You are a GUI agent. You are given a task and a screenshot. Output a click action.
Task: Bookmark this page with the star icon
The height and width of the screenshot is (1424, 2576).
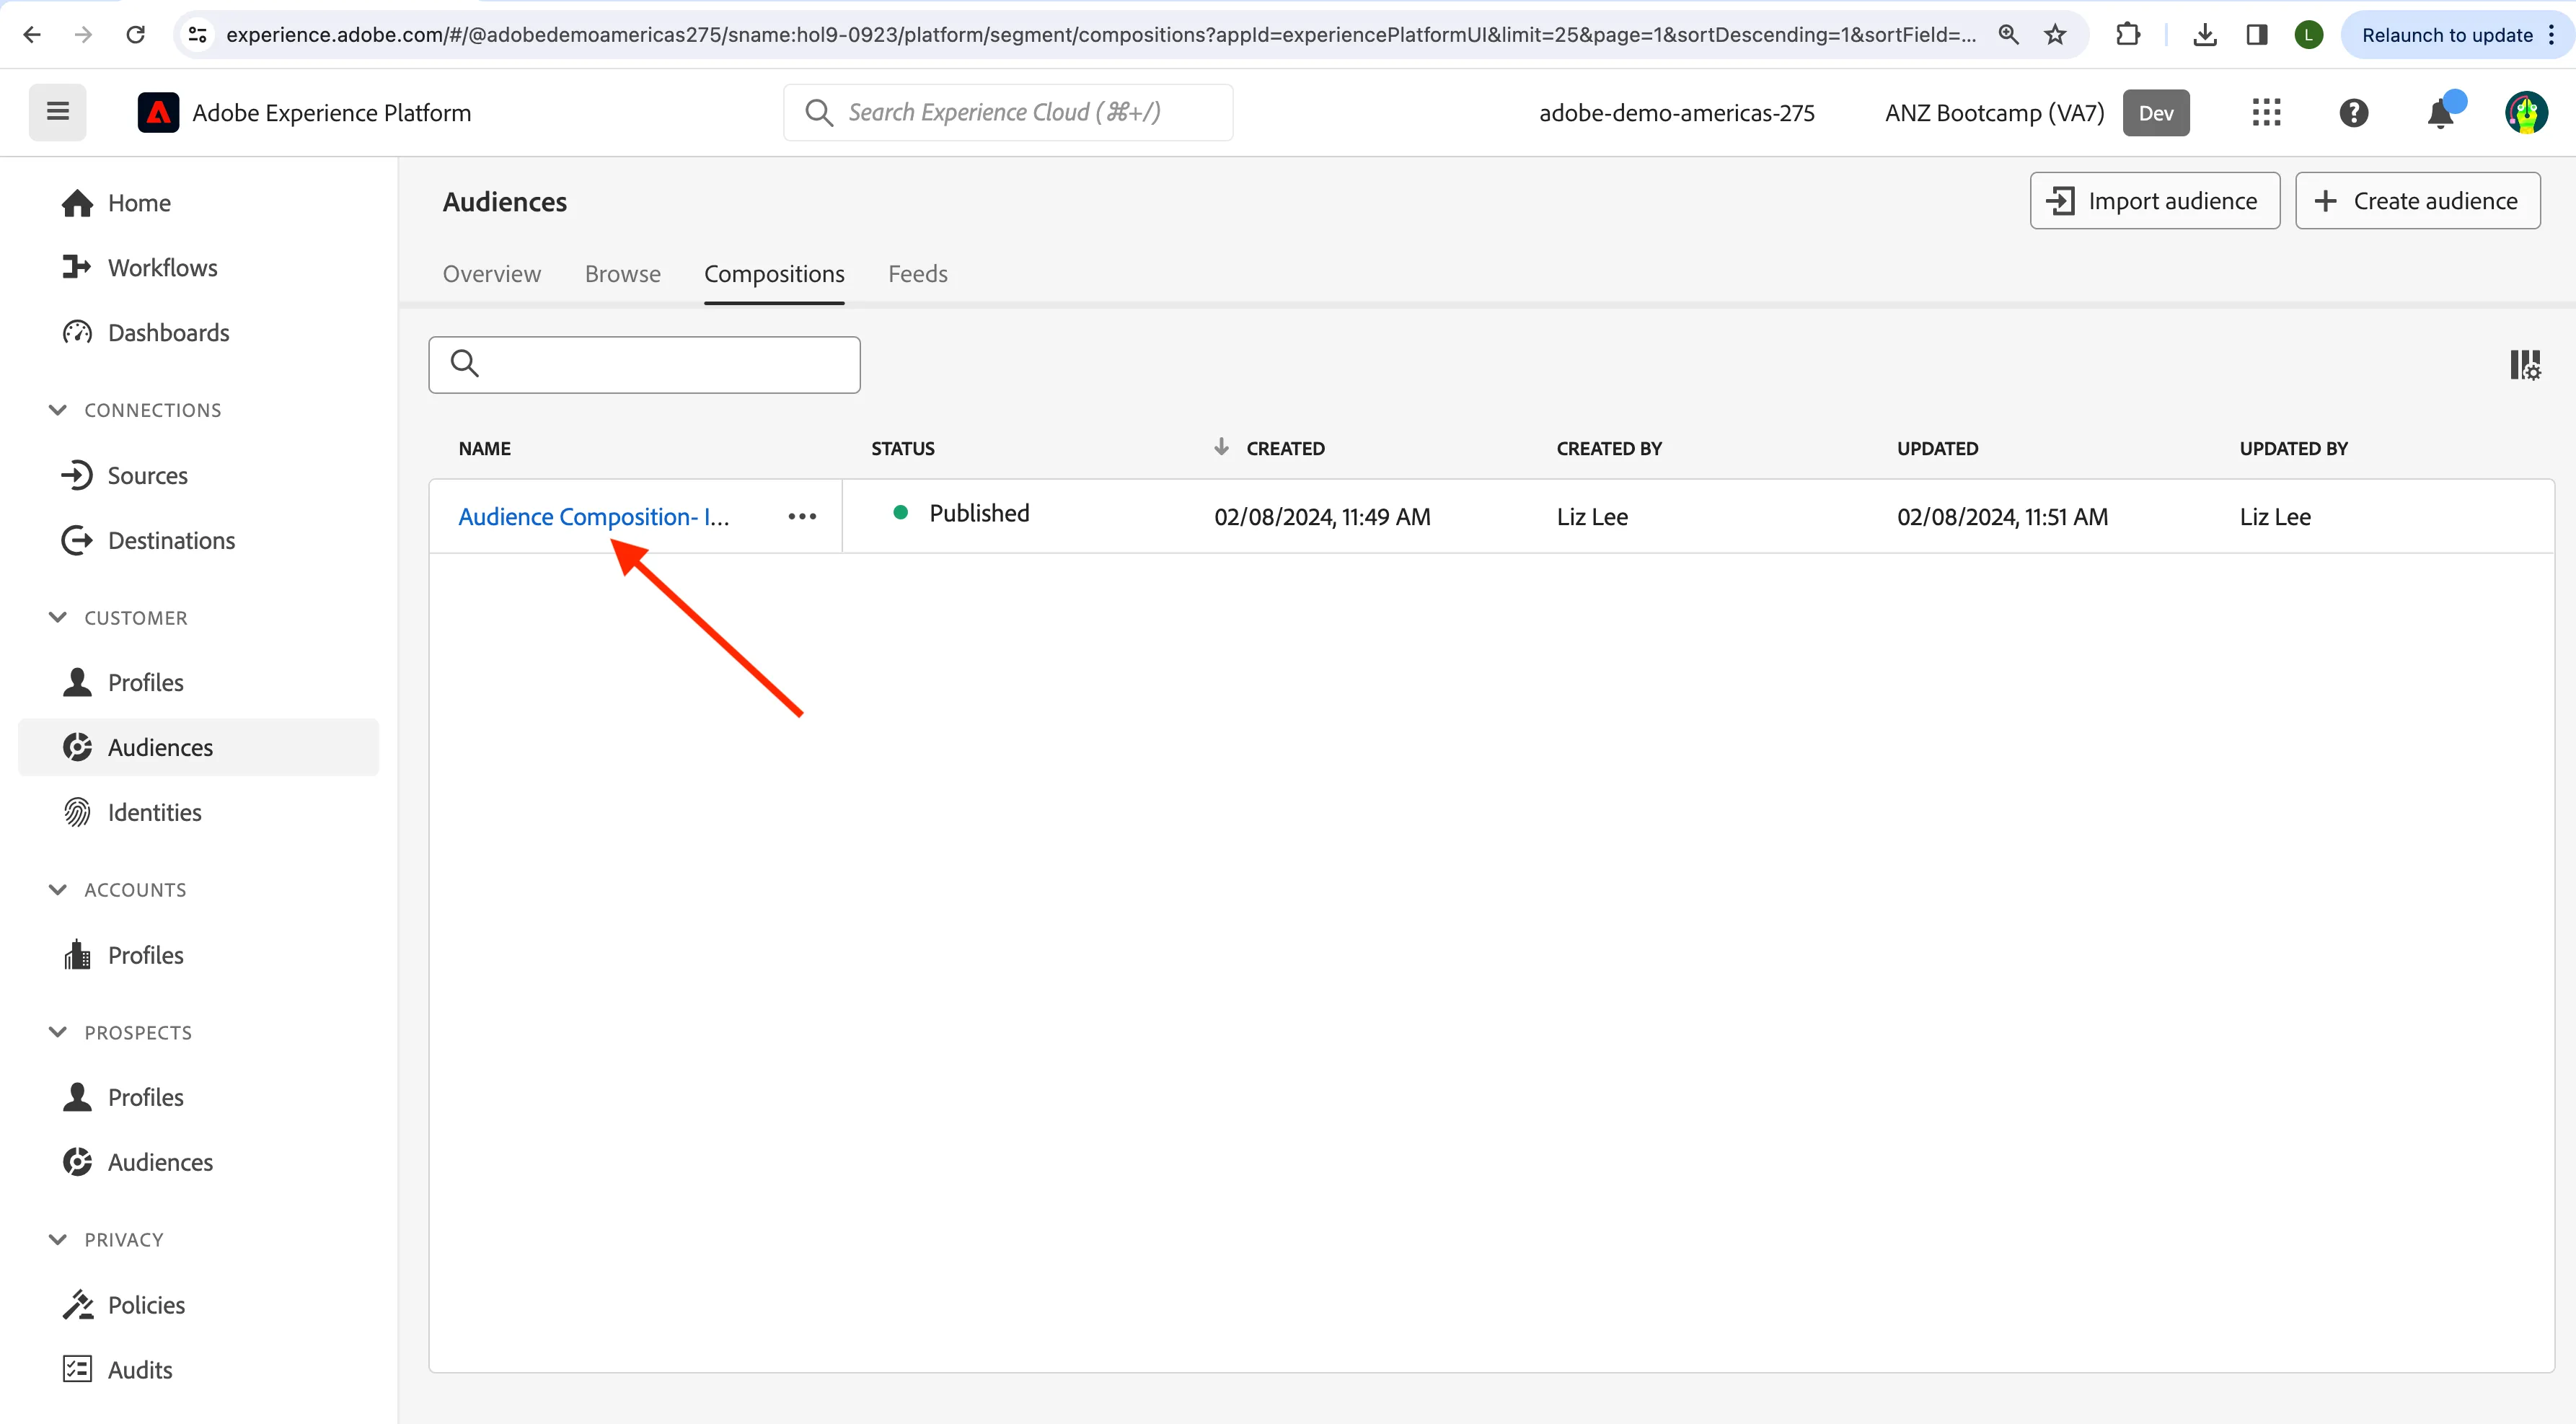(x=2055, y=35)
